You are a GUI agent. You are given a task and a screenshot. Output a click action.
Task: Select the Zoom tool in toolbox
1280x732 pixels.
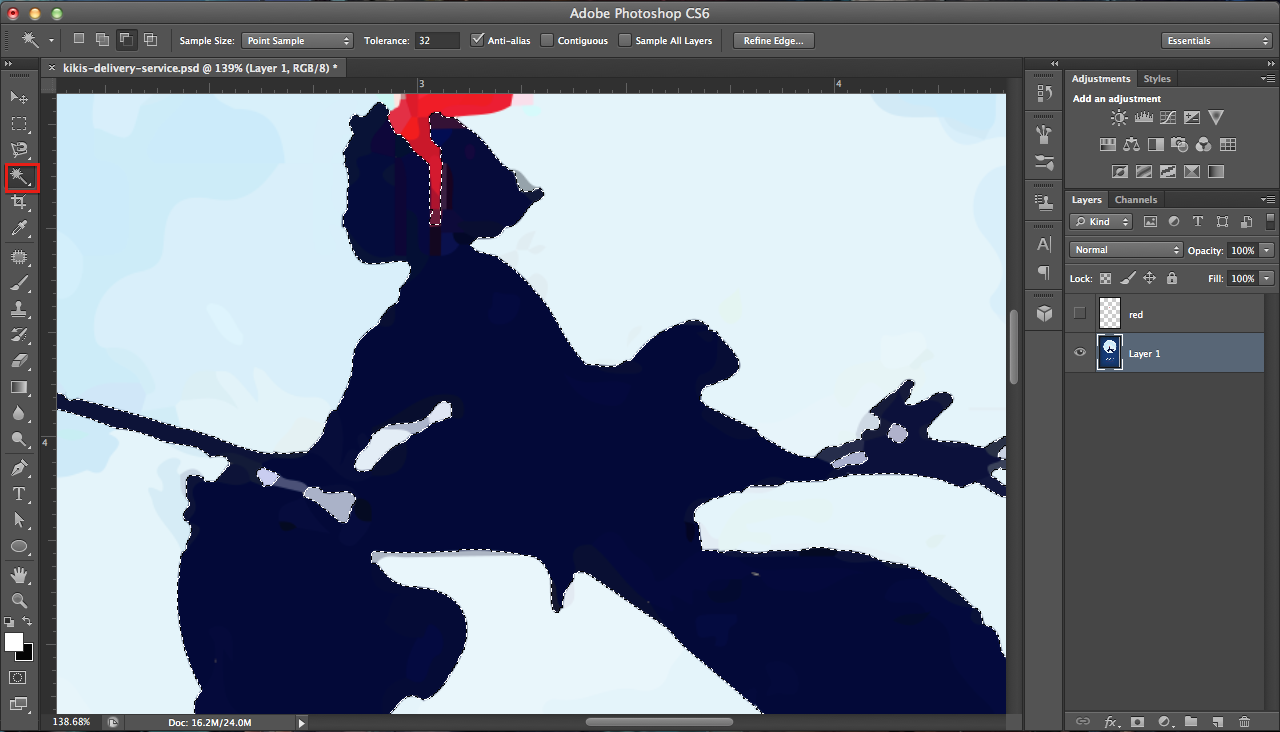(19, 601)
